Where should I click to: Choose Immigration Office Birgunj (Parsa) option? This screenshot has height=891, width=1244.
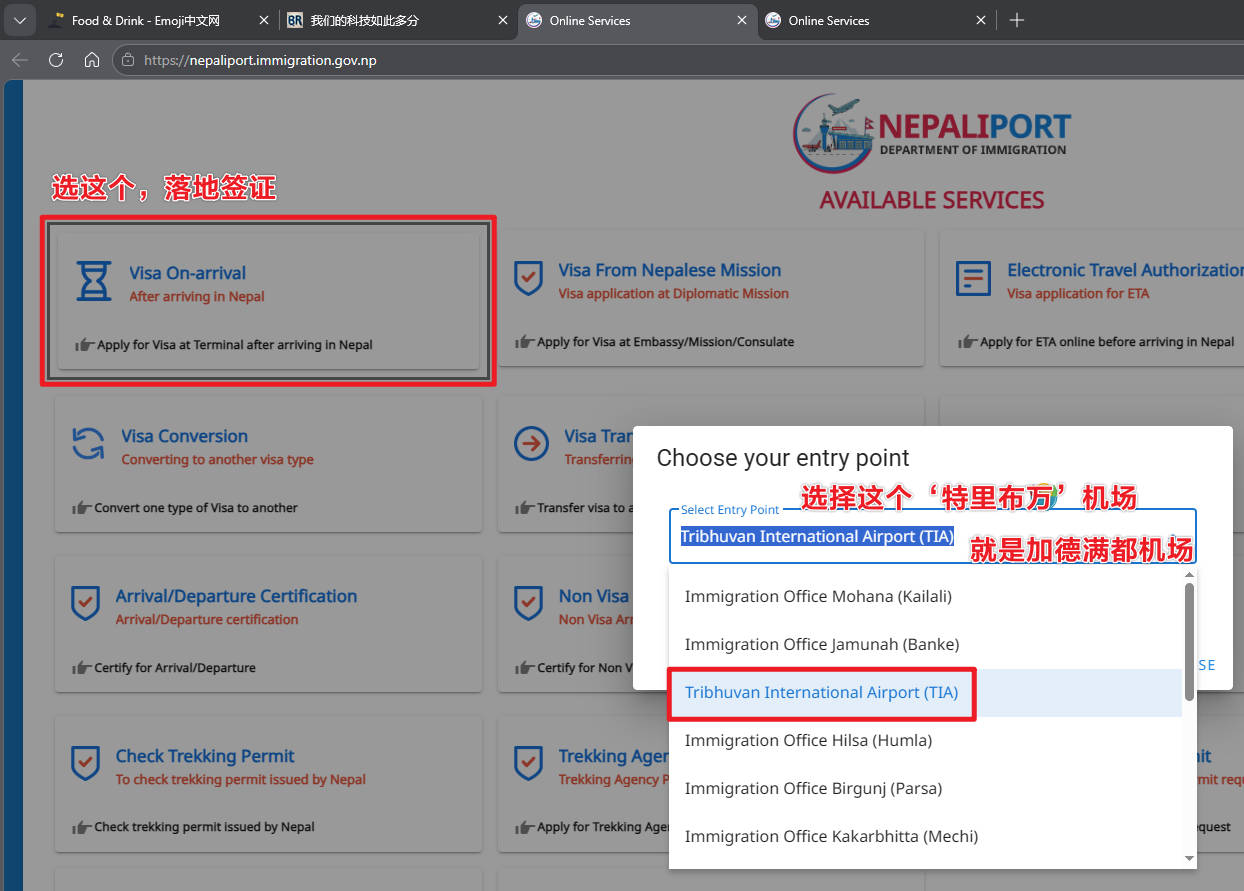tap(813, 788)
